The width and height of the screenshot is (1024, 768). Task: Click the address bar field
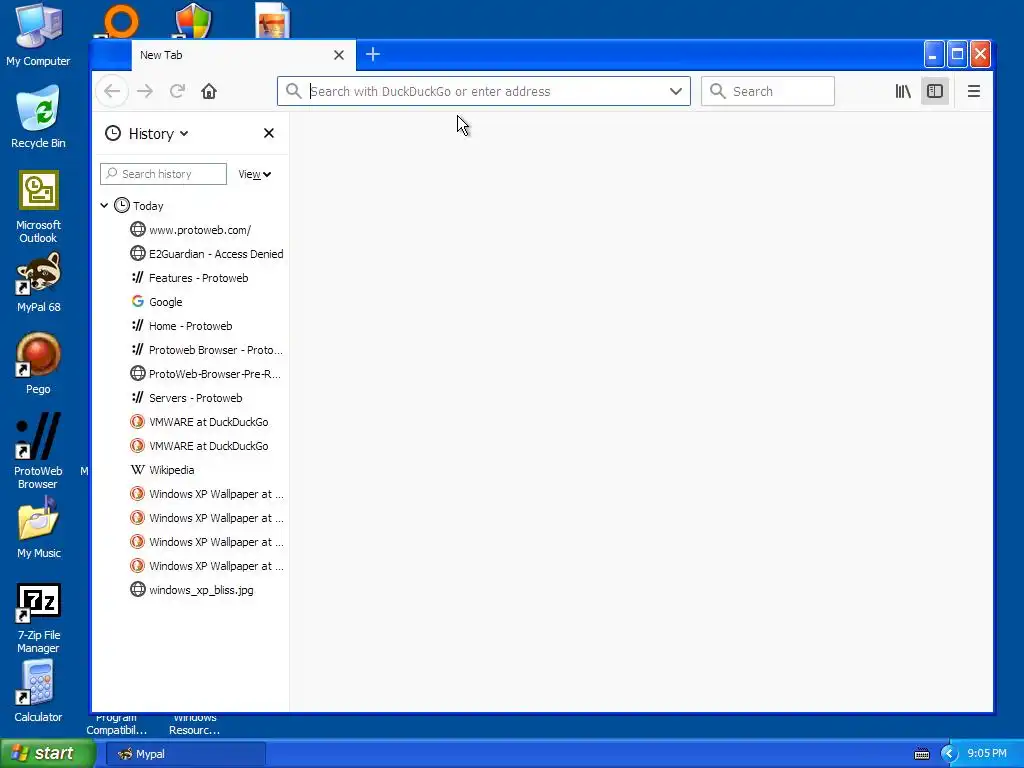[484, 91]
